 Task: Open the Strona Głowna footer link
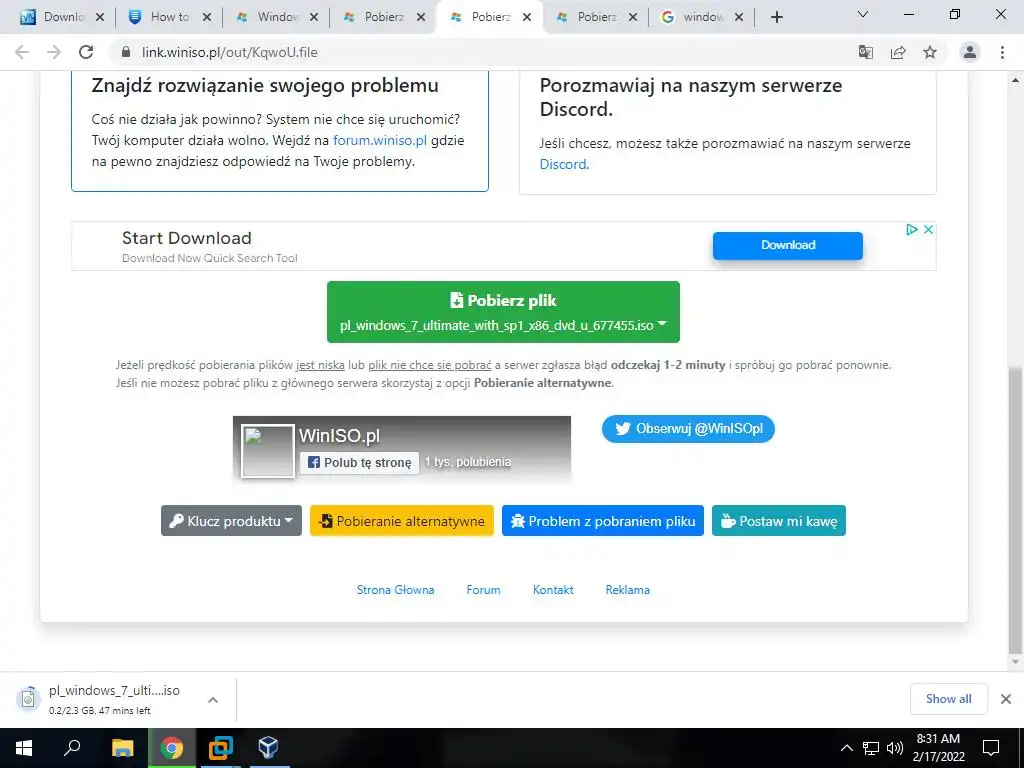tap(395, 590)
